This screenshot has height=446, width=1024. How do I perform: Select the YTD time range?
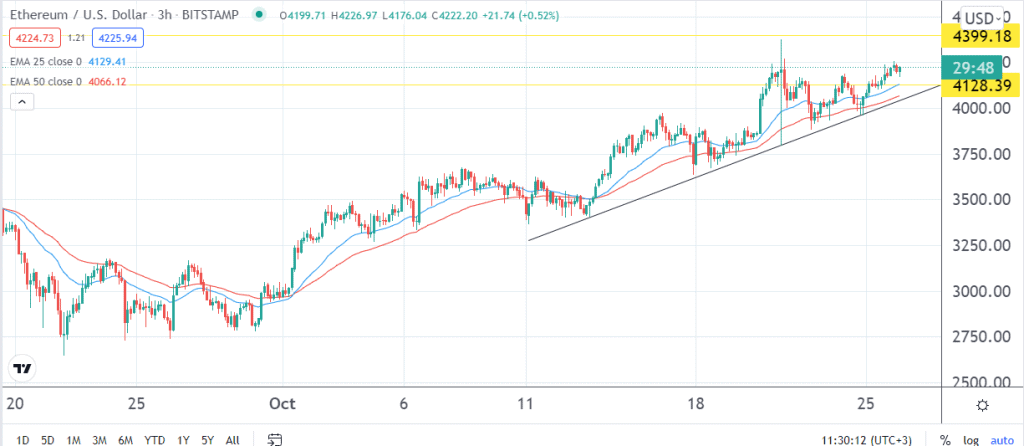pos(155,440)
